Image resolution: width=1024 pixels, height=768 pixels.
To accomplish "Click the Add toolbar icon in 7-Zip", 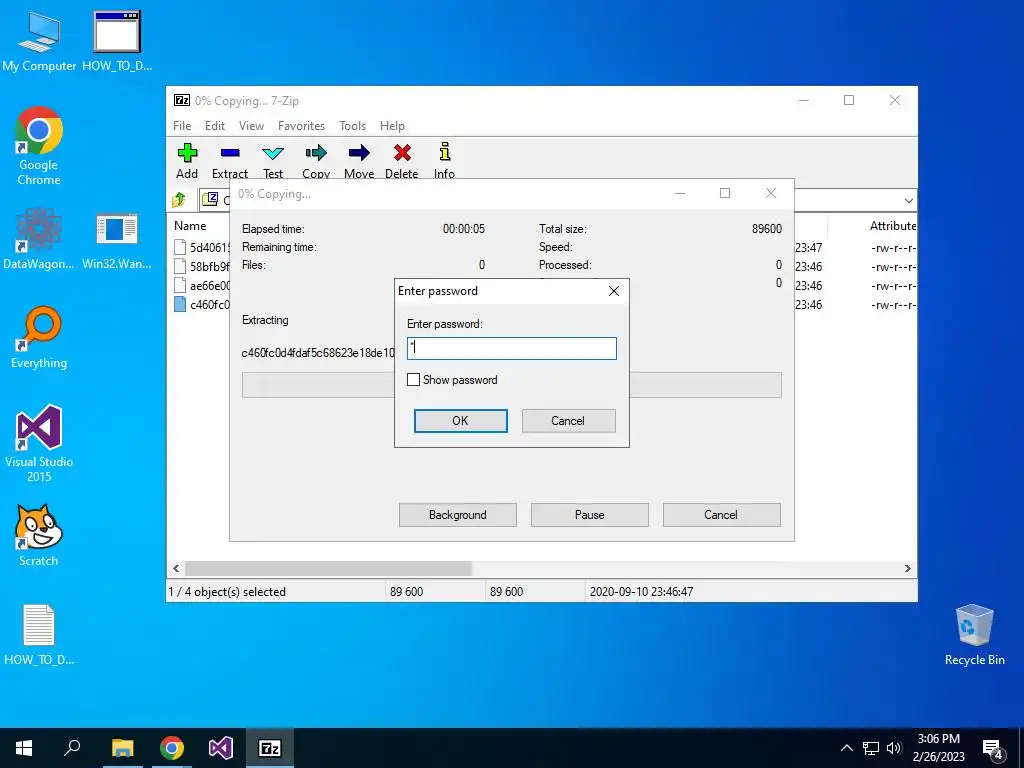I will [x=187, y=160].
